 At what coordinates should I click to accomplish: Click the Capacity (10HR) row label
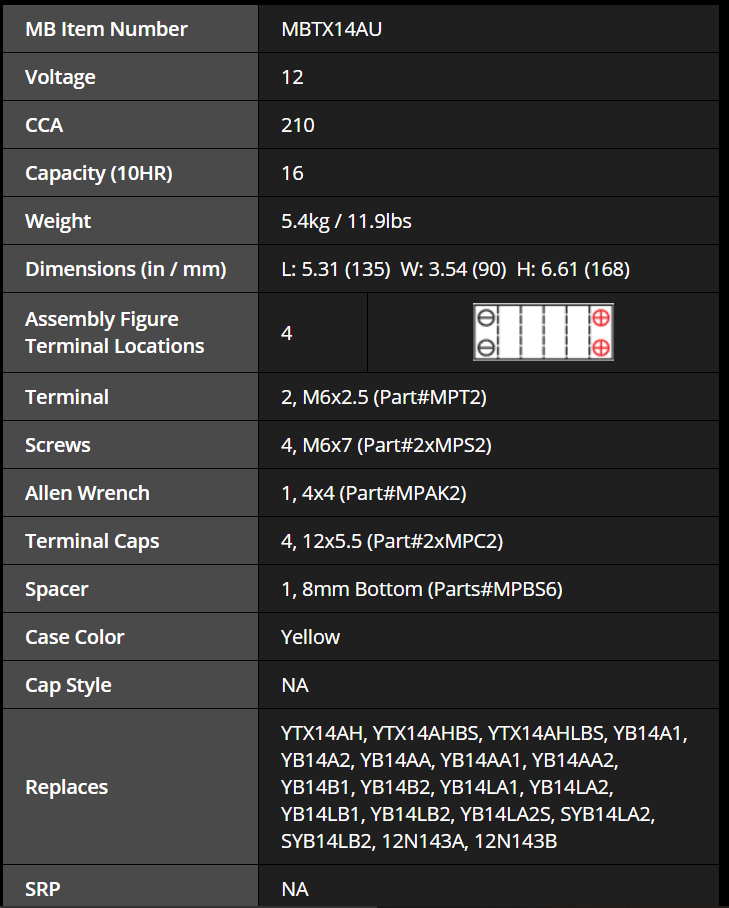pyautogui.click(x=98, y=173)
